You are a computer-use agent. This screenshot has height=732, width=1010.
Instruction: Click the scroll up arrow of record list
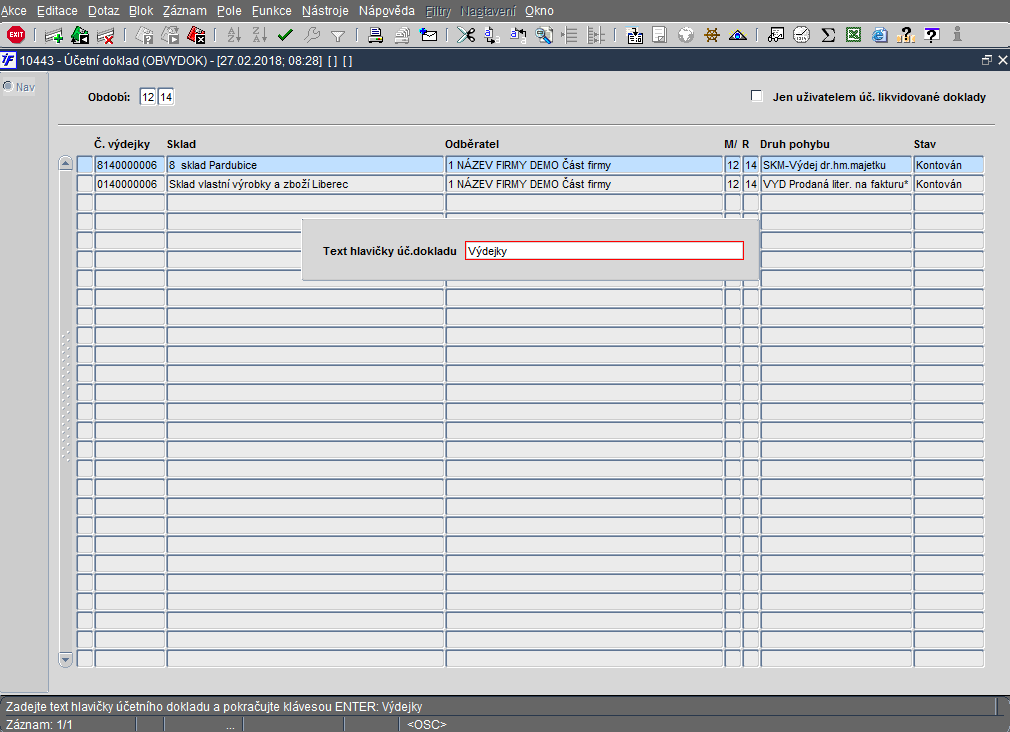click(66, 163)
